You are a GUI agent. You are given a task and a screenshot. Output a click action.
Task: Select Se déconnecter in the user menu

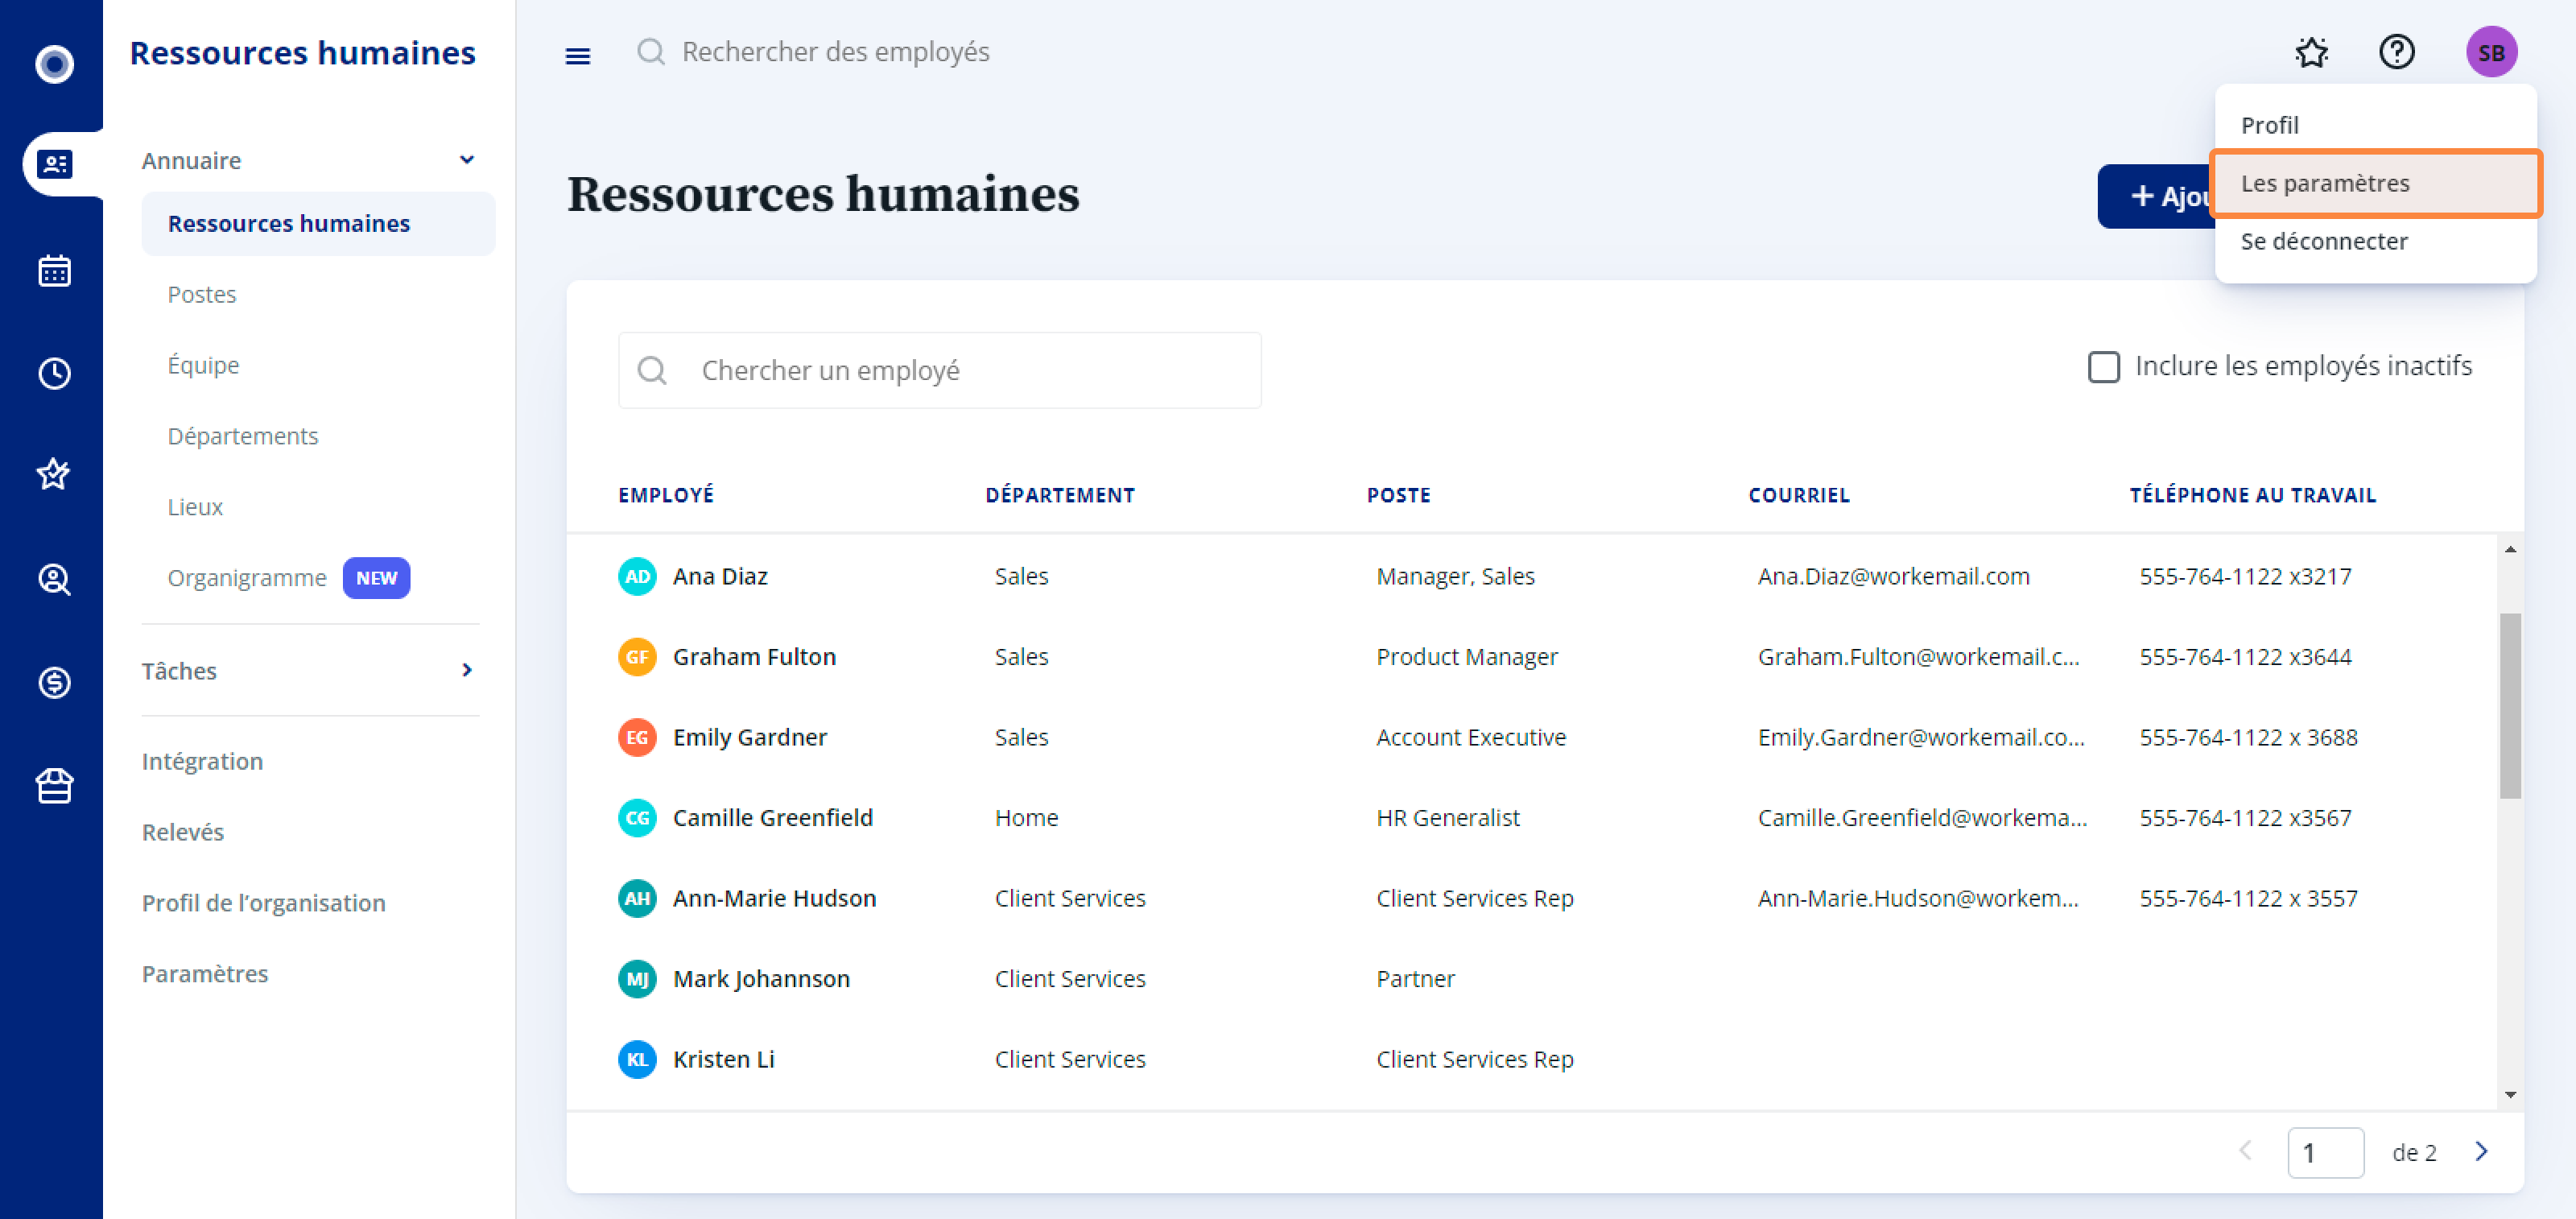pyautogui.click(x=2375, y=241)
